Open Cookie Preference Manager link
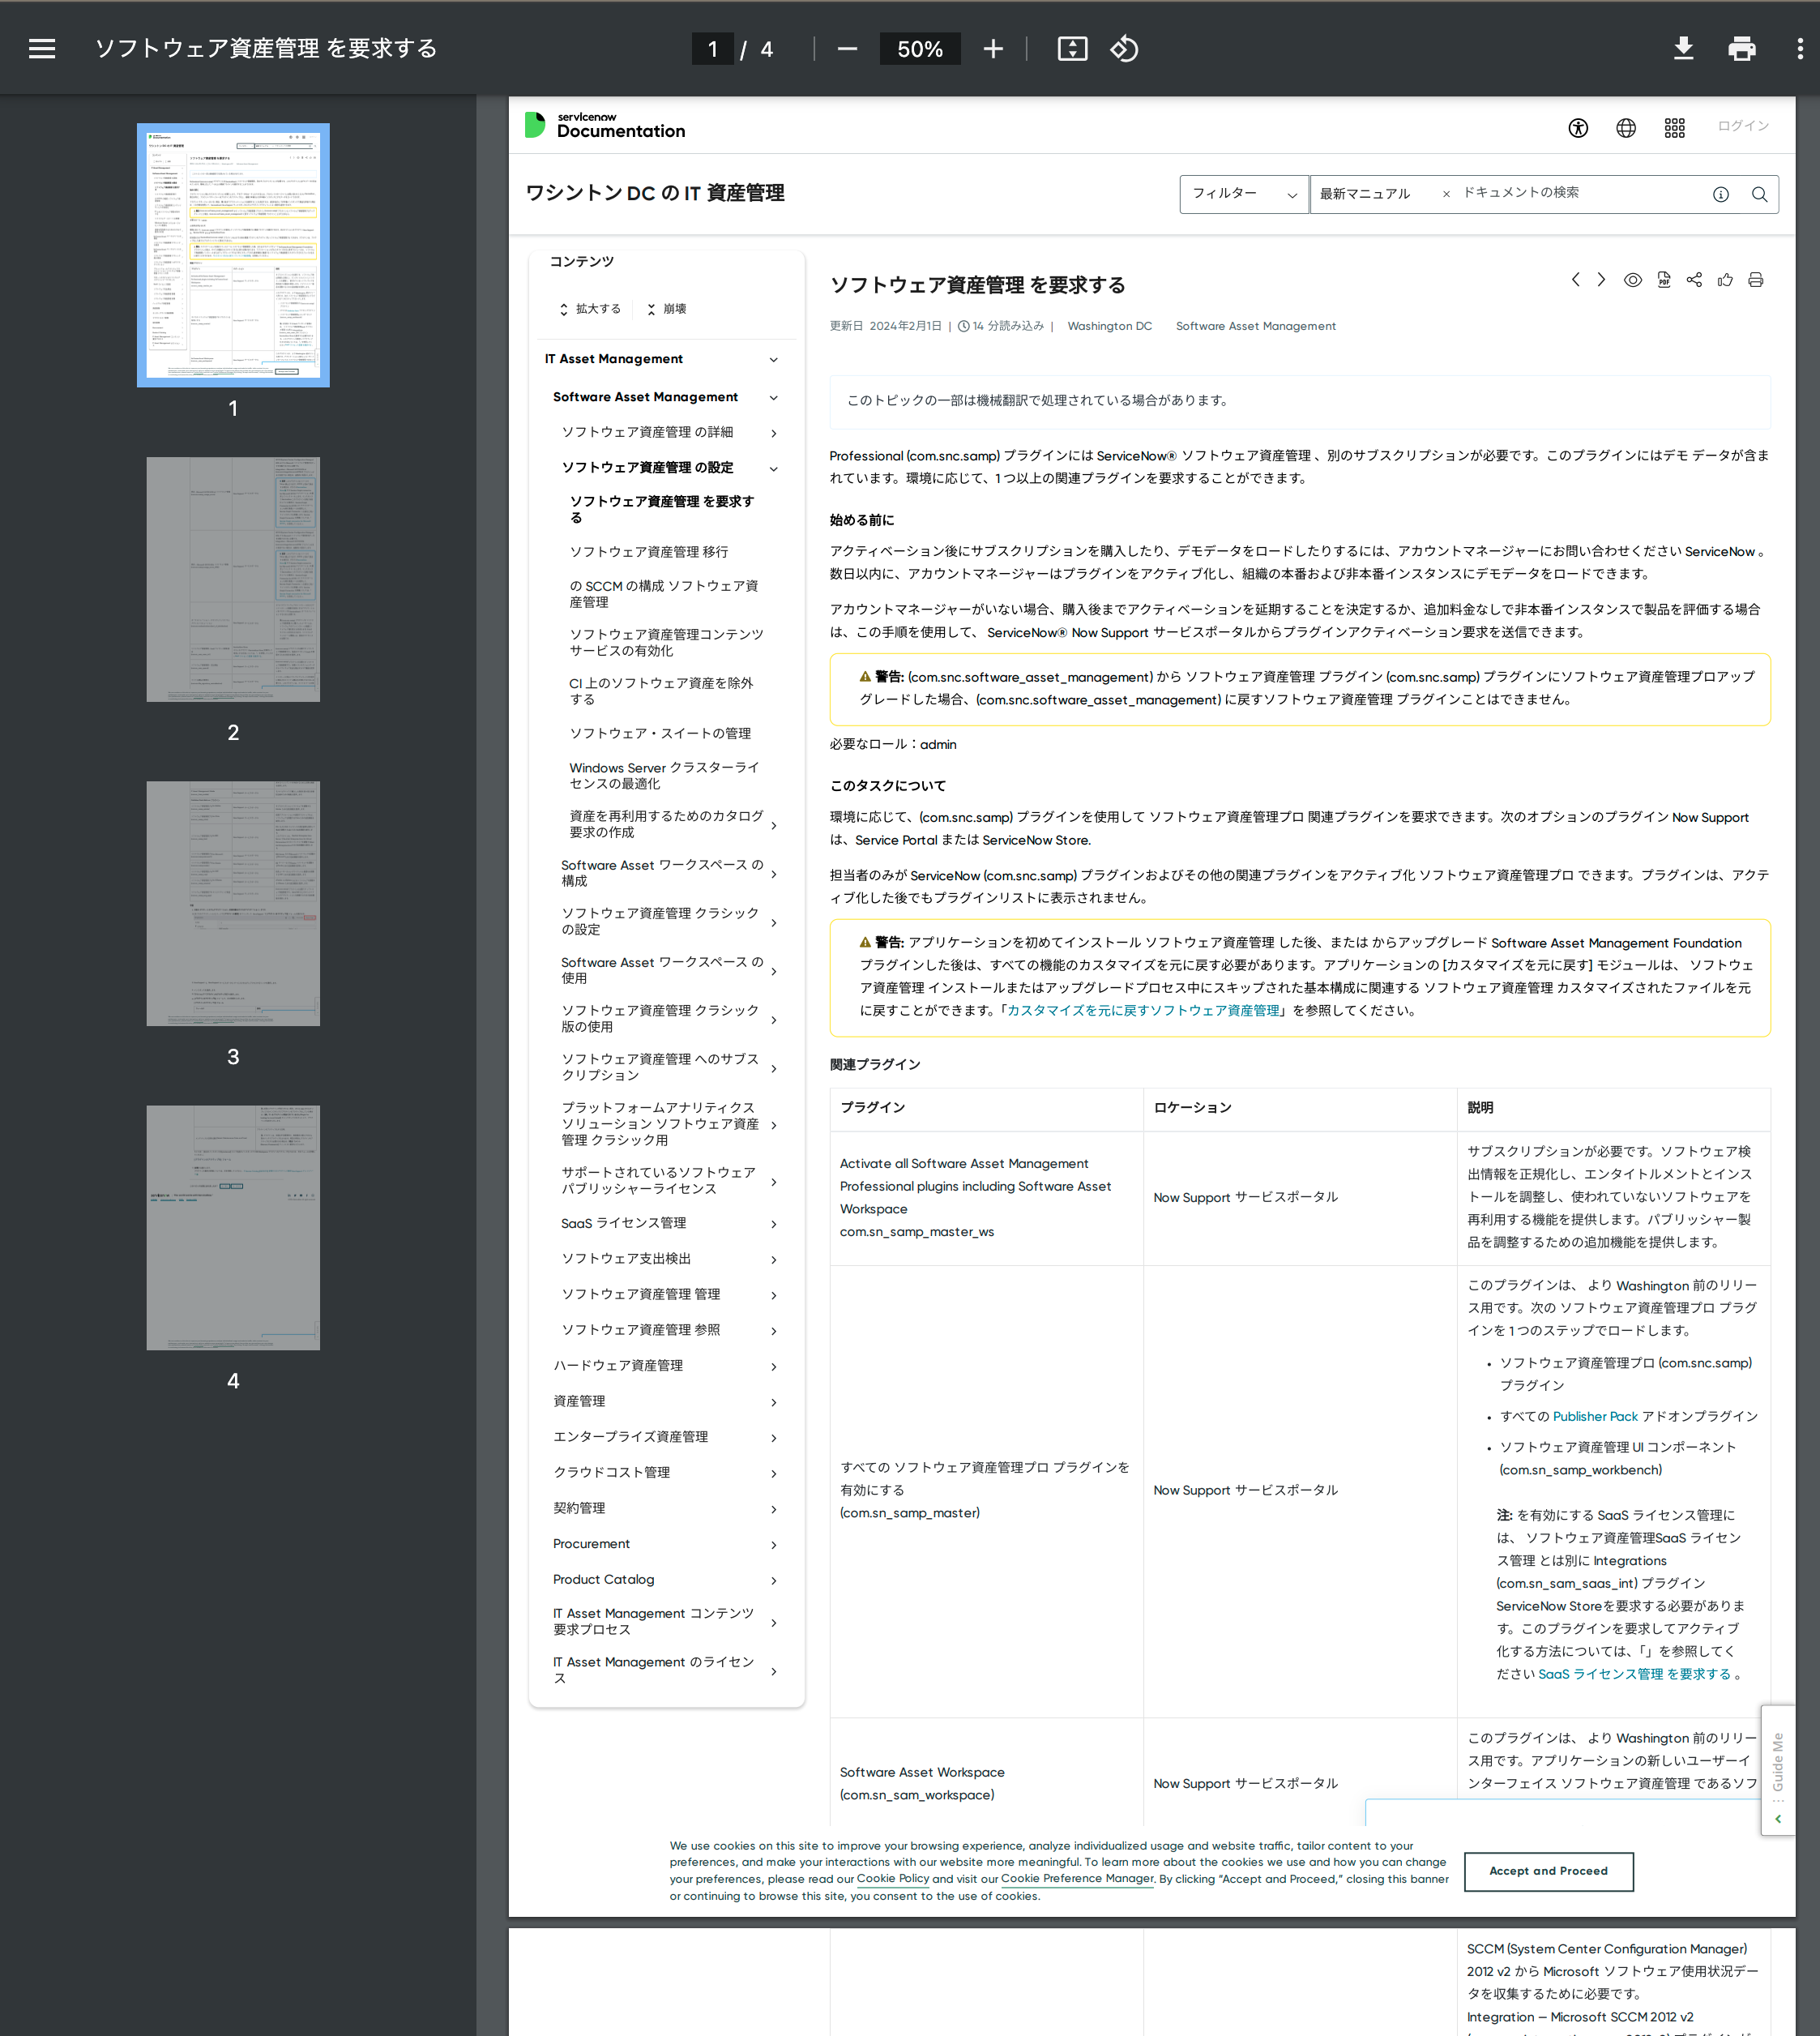The width and height of the screenshot is (1820, 2036). (x=1077, y=1878)
